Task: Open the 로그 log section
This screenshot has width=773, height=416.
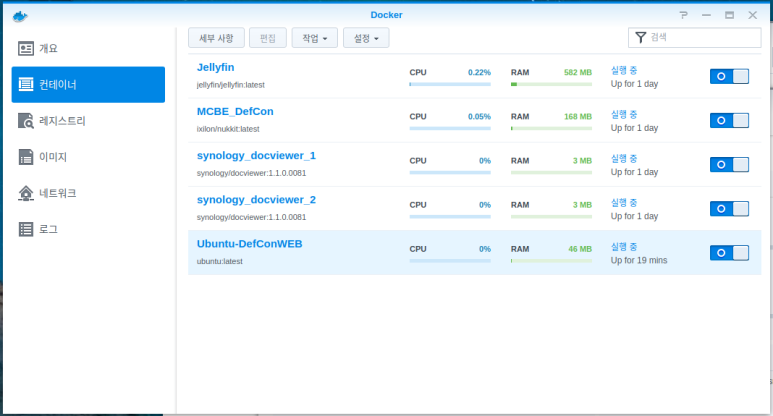Action: click(88, 229)
